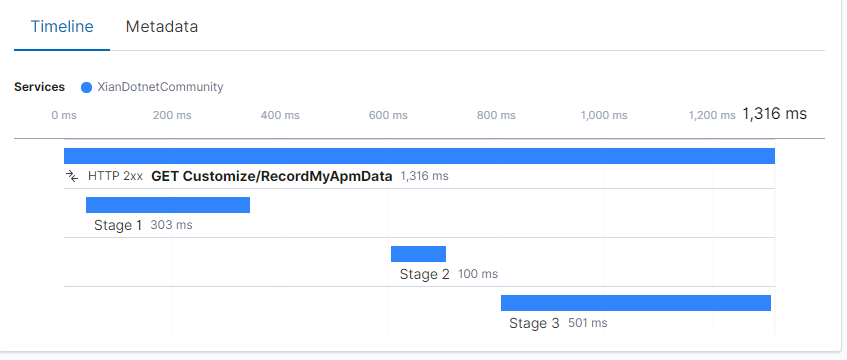The width and height of the screenshot is (847, 360).
Task: Open GET Customize/RecordMyApmData transaction details
Action: coord(272,176)
